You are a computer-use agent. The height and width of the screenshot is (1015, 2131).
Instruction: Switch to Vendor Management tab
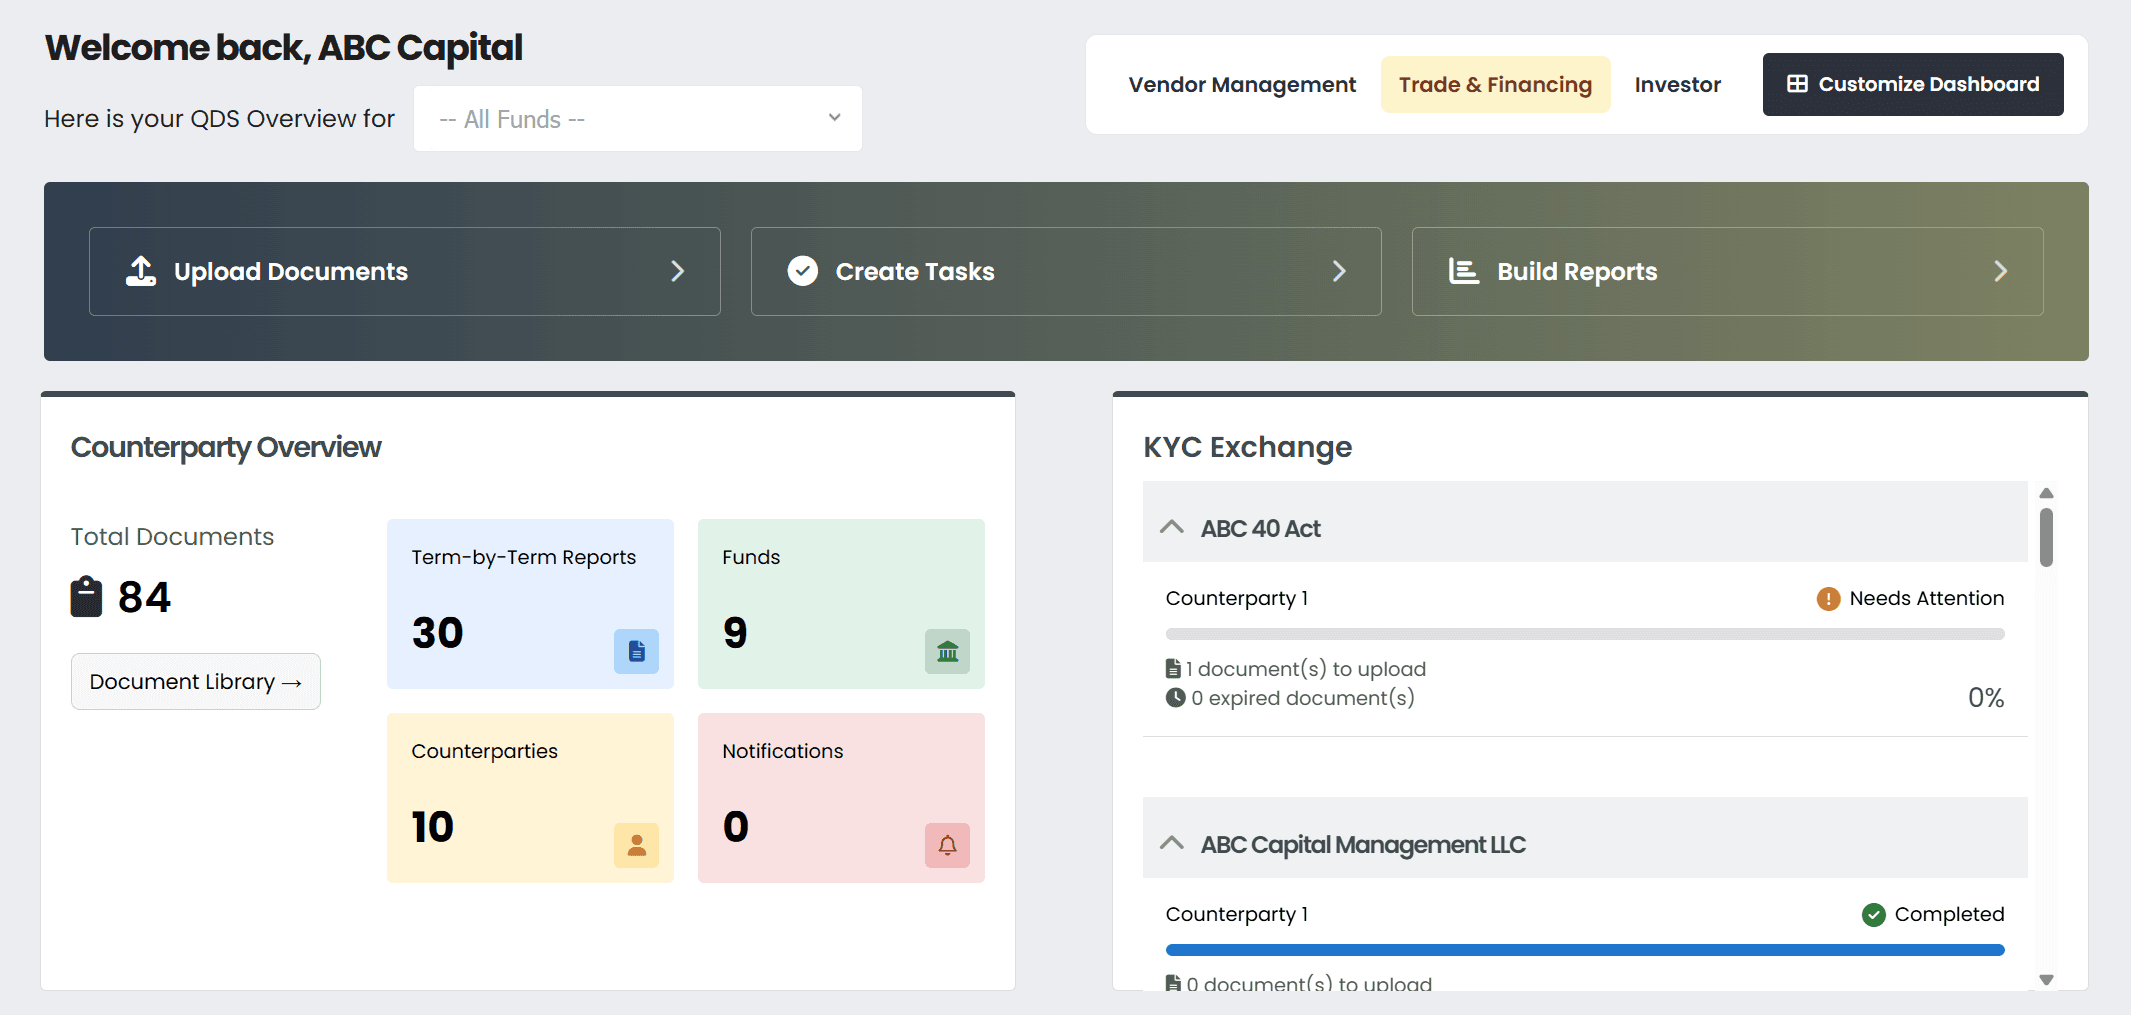point(1242,85)
